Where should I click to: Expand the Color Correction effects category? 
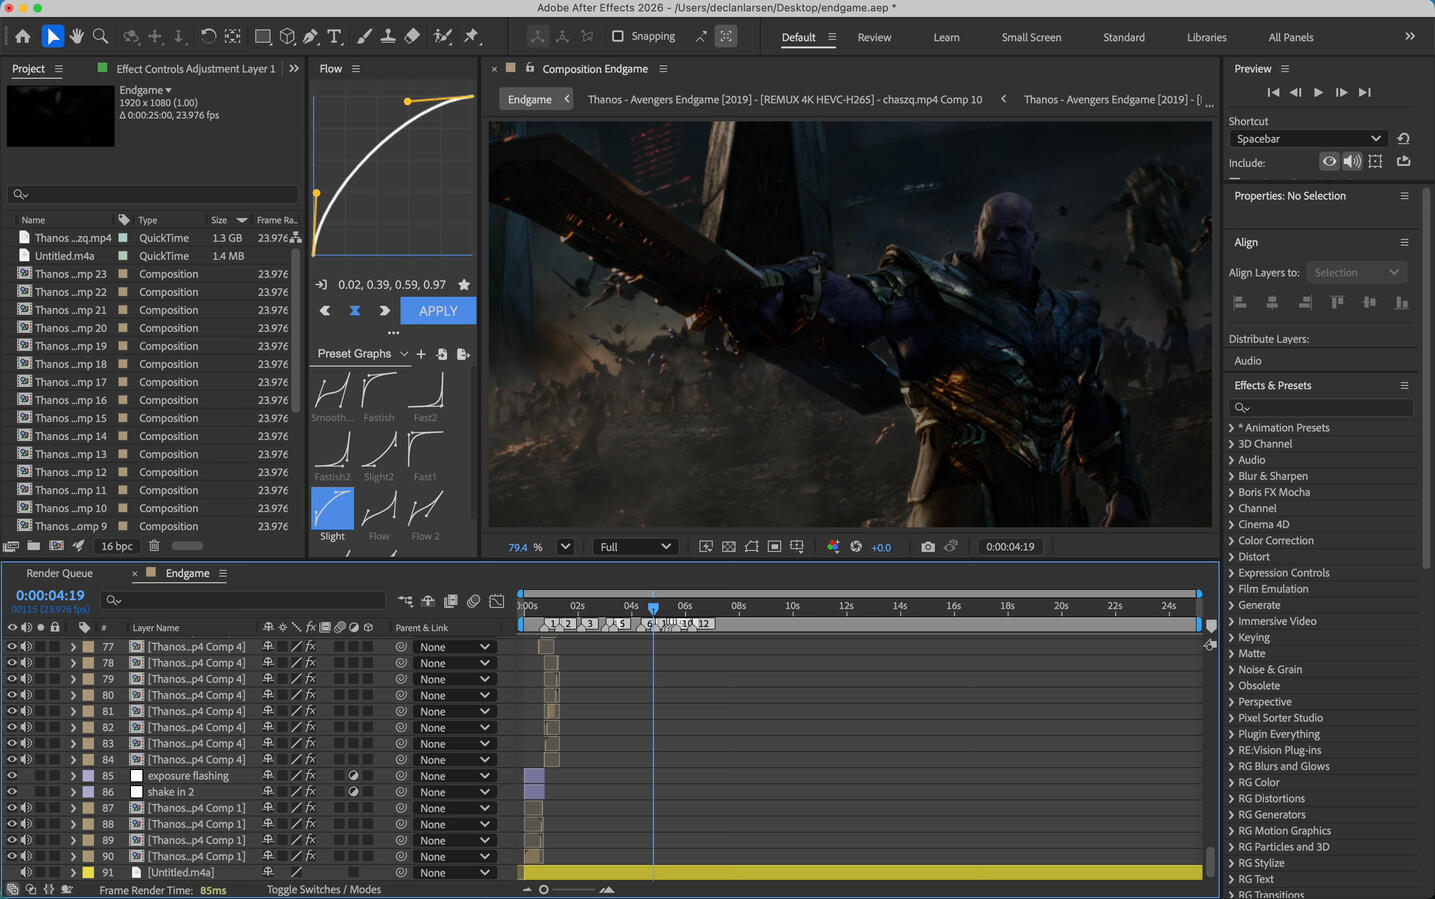point(1231,541)
